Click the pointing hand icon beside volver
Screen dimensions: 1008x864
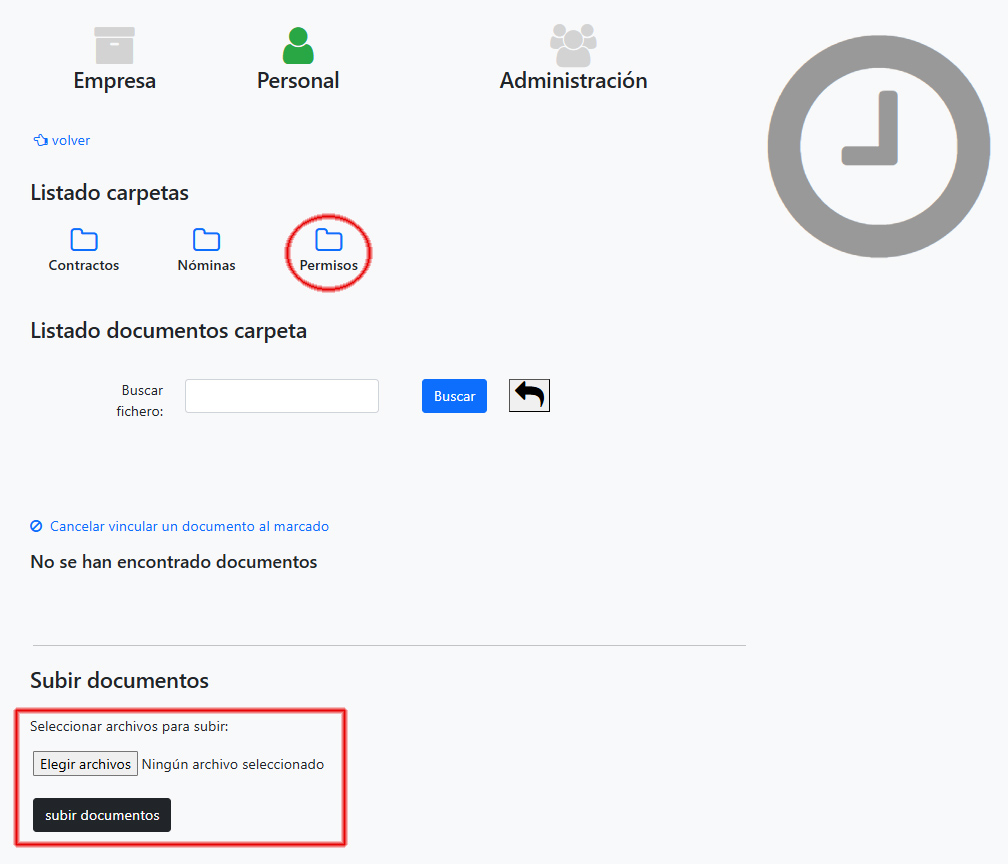coord(40,140)
